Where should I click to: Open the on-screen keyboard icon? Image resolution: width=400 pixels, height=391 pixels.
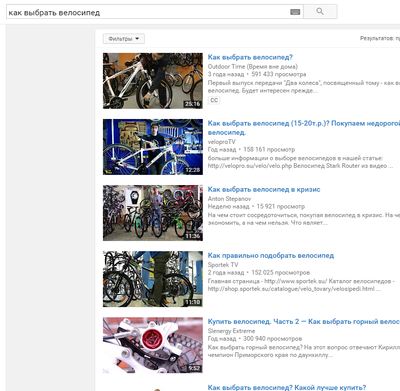(x=295, y=12)
